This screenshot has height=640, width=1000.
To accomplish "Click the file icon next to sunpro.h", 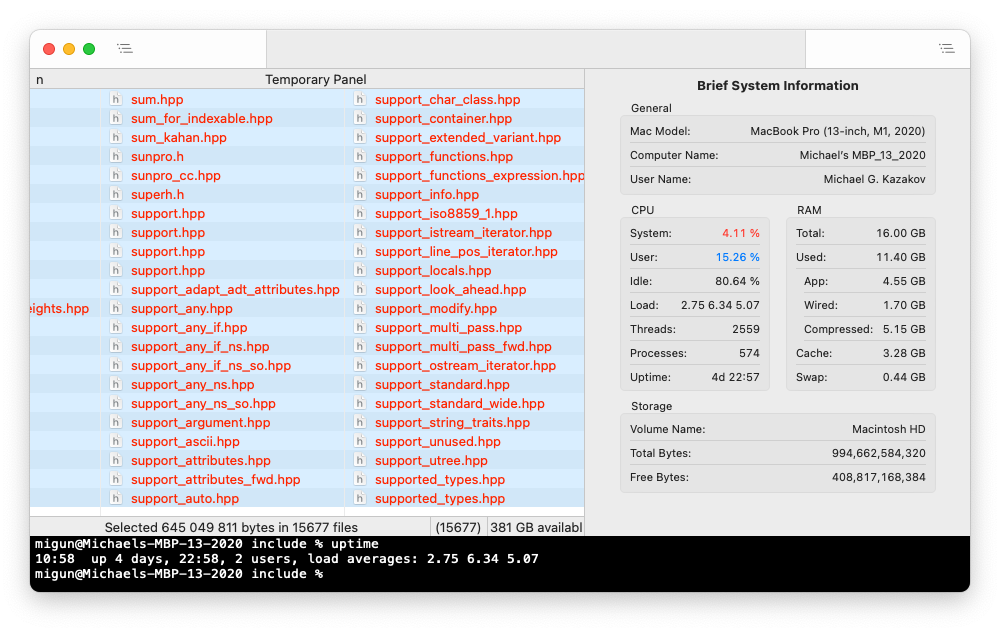I will click(116, 157).
